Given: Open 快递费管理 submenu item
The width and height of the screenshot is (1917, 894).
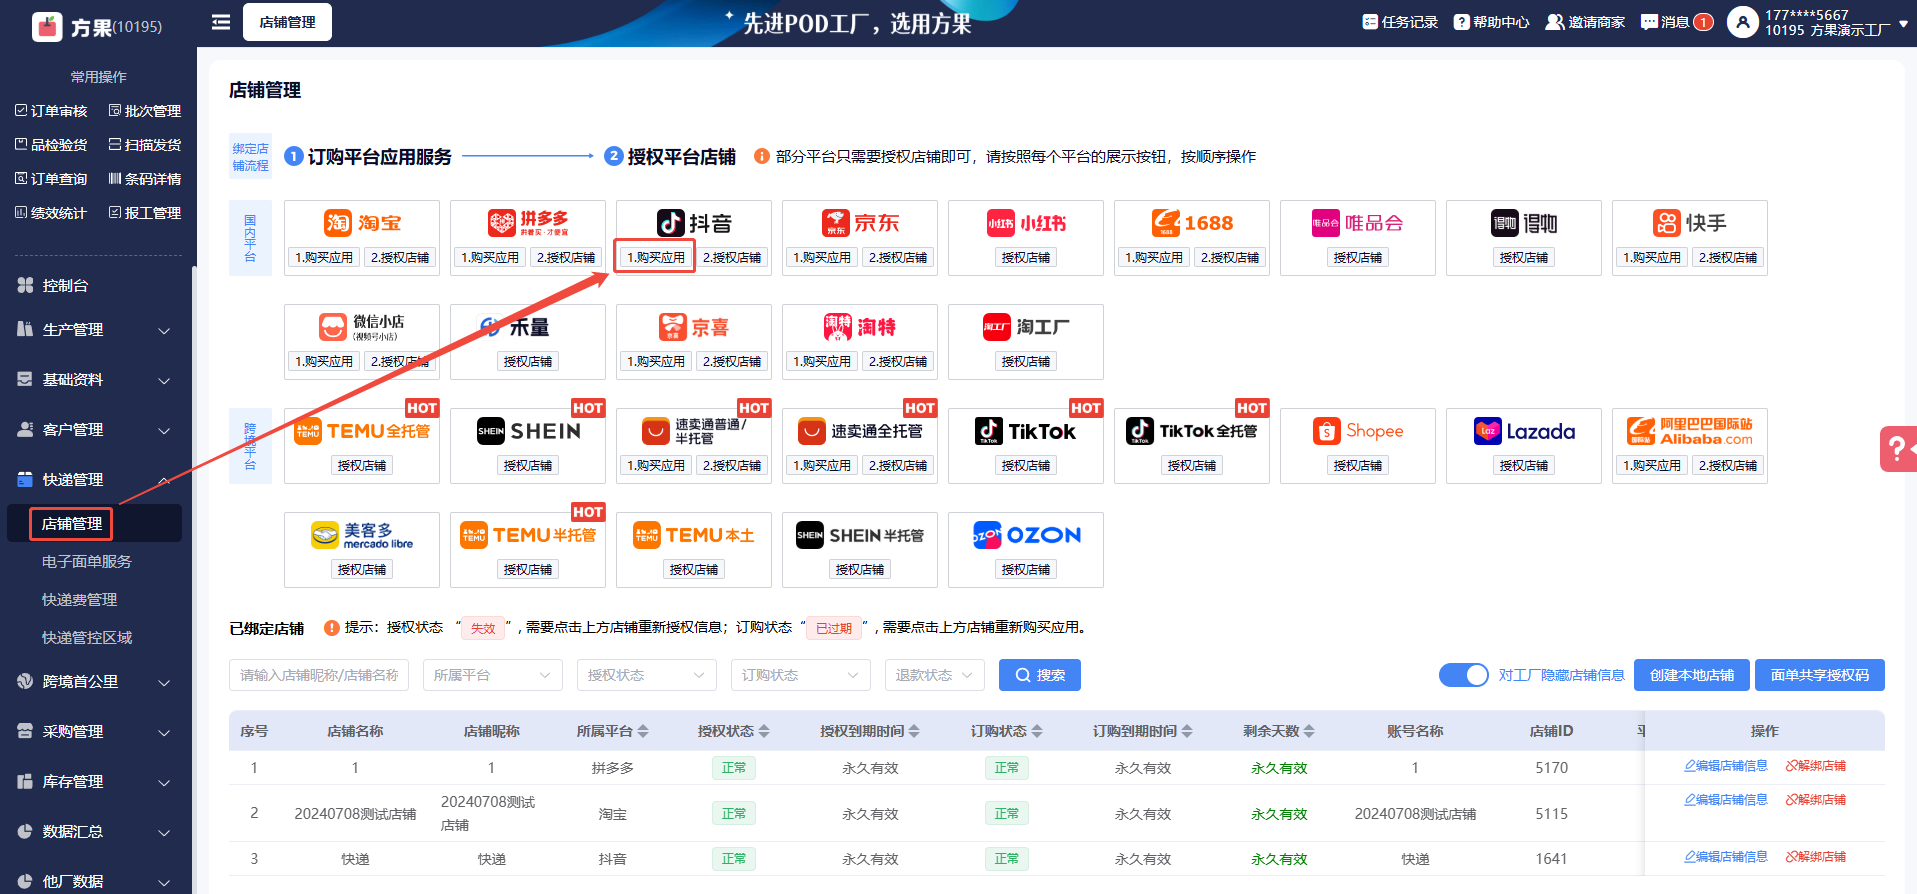Looking at the screenshot, I should (80, 600).
